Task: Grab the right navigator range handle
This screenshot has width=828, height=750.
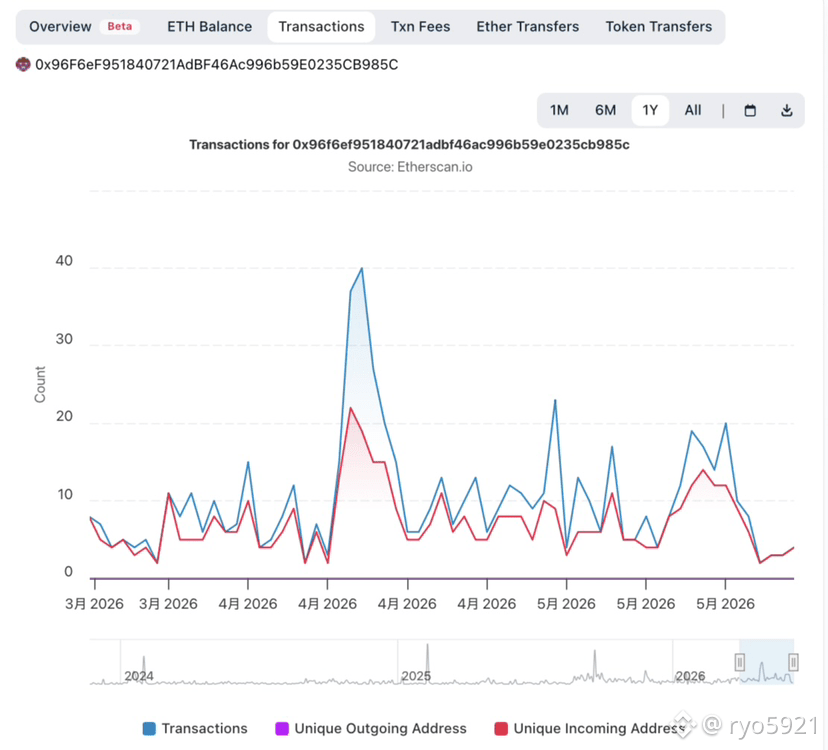Action: coord(793,662)
